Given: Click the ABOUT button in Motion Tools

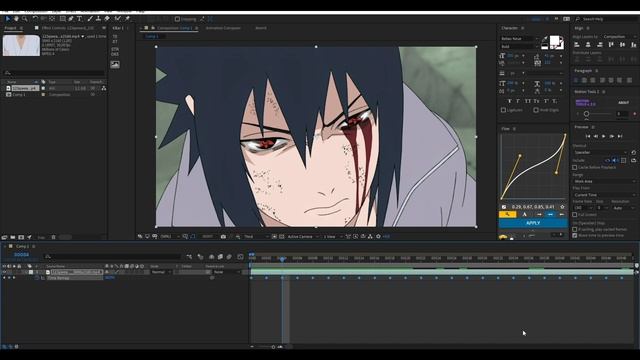Looking at the screenshot, I should 623,103.
